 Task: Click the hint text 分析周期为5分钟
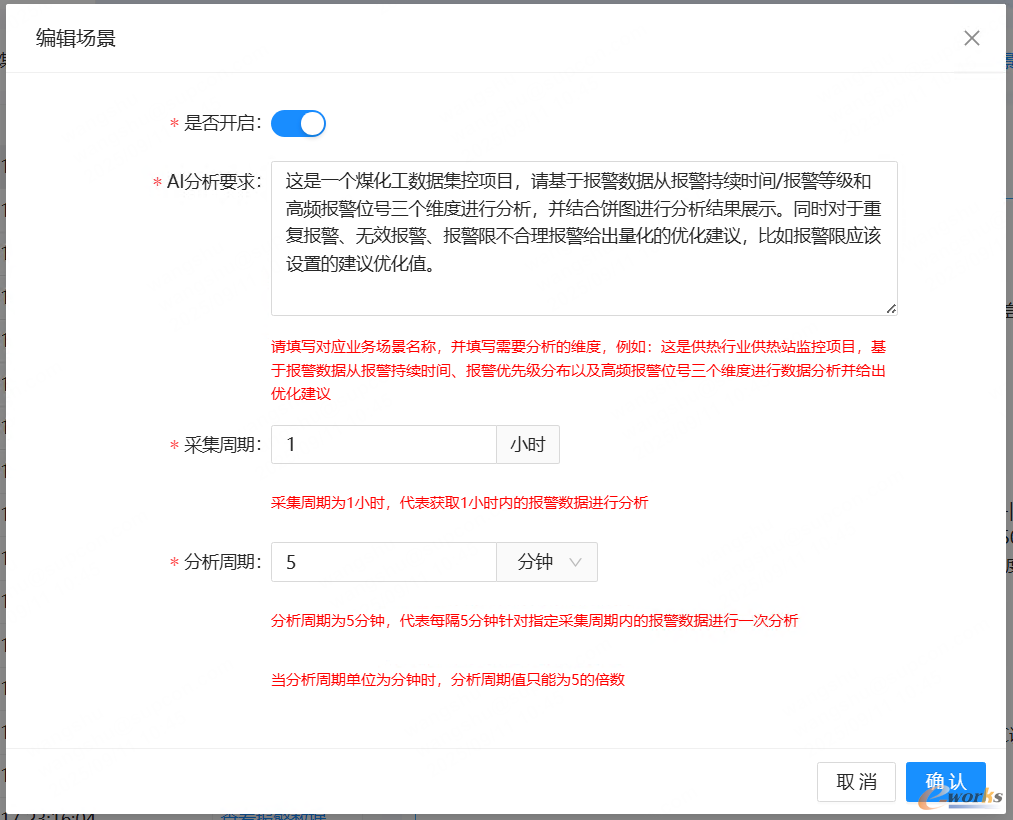point(534,621)
